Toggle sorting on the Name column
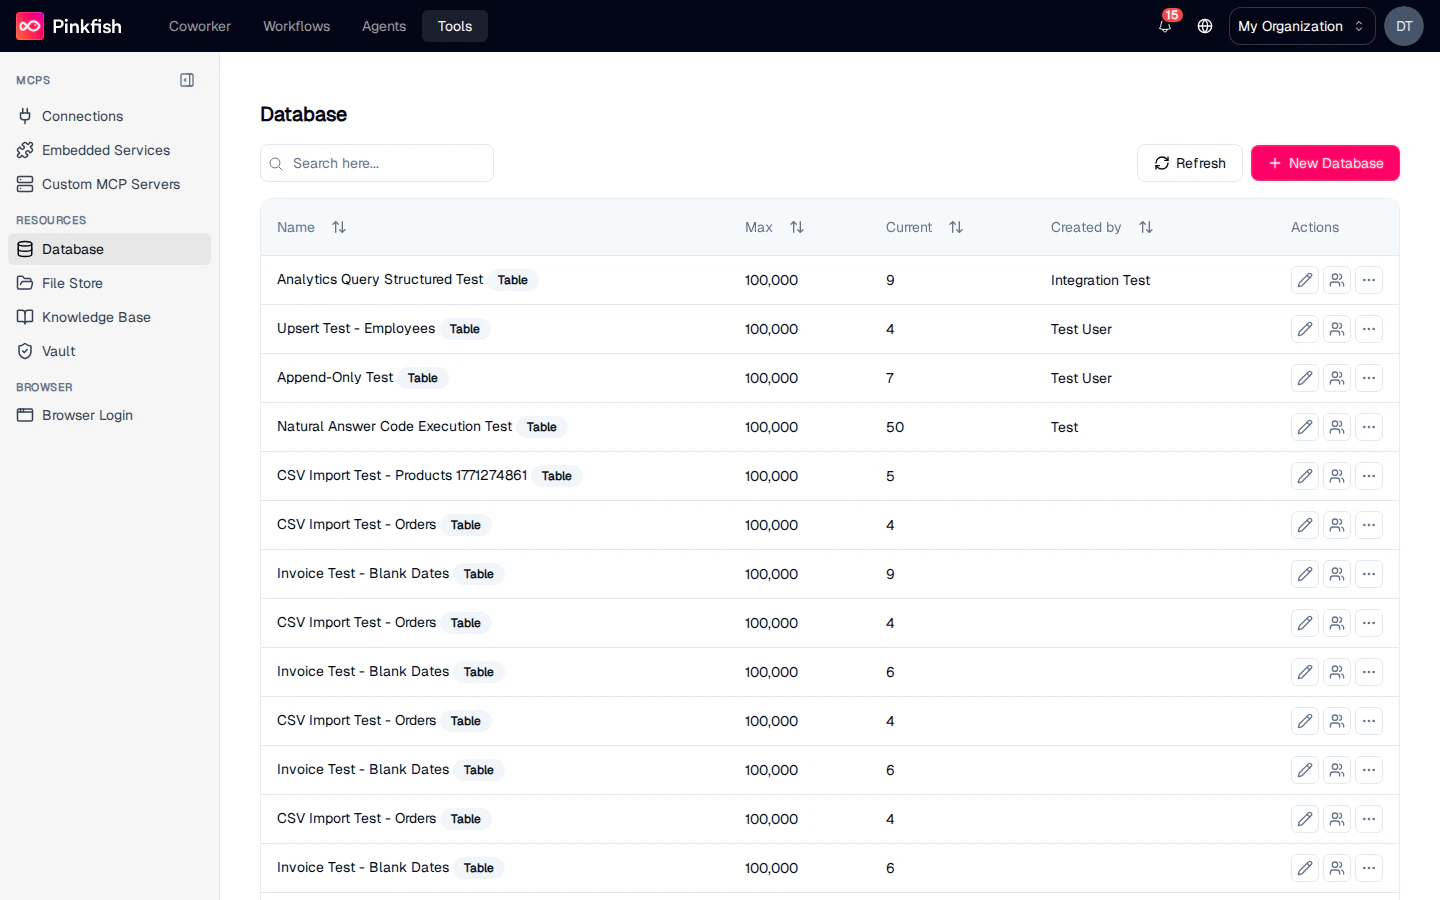 [339, 227]
